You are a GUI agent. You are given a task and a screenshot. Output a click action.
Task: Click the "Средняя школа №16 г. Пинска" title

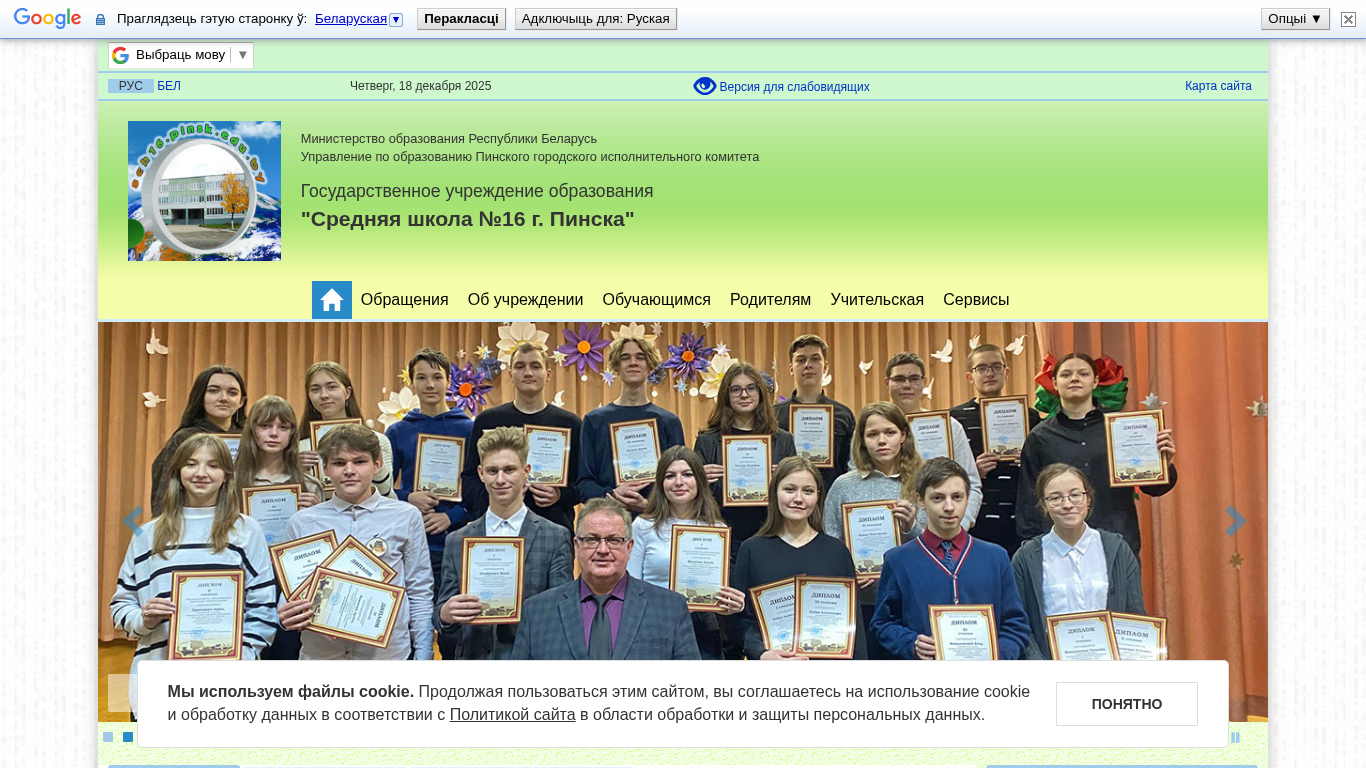pos(468,219)
